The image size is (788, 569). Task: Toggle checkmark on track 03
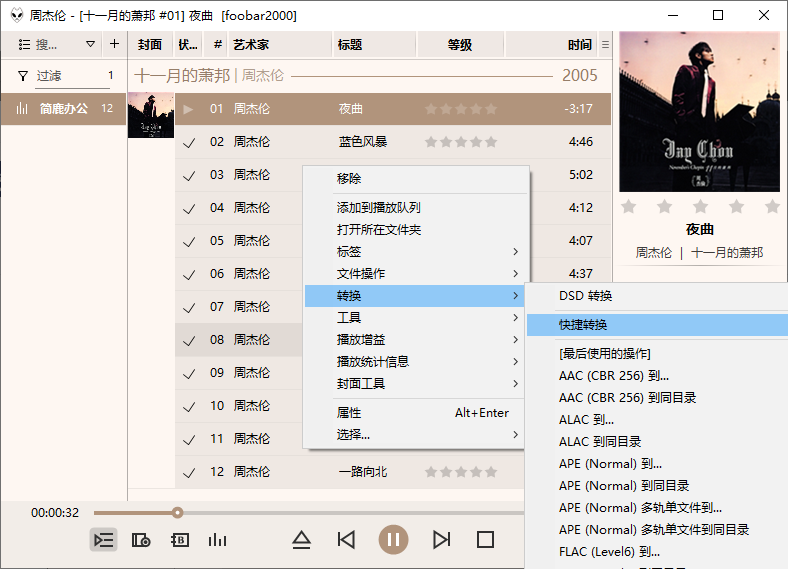[189, 176]
